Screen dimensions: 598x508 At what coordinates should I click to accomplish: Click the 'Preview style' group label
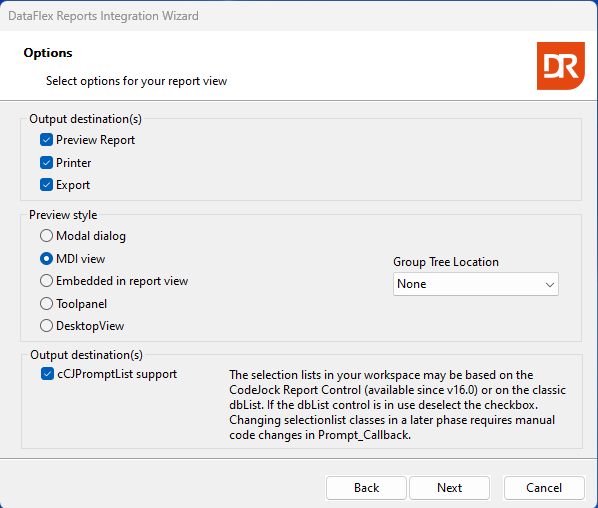(x=63, y=215)
